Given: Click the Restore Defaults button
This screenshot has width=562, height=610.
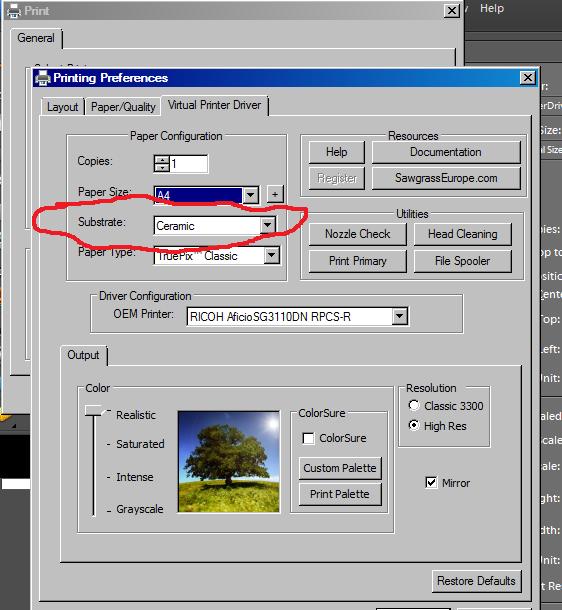Looking at the screenshot, I should (476, 581).
